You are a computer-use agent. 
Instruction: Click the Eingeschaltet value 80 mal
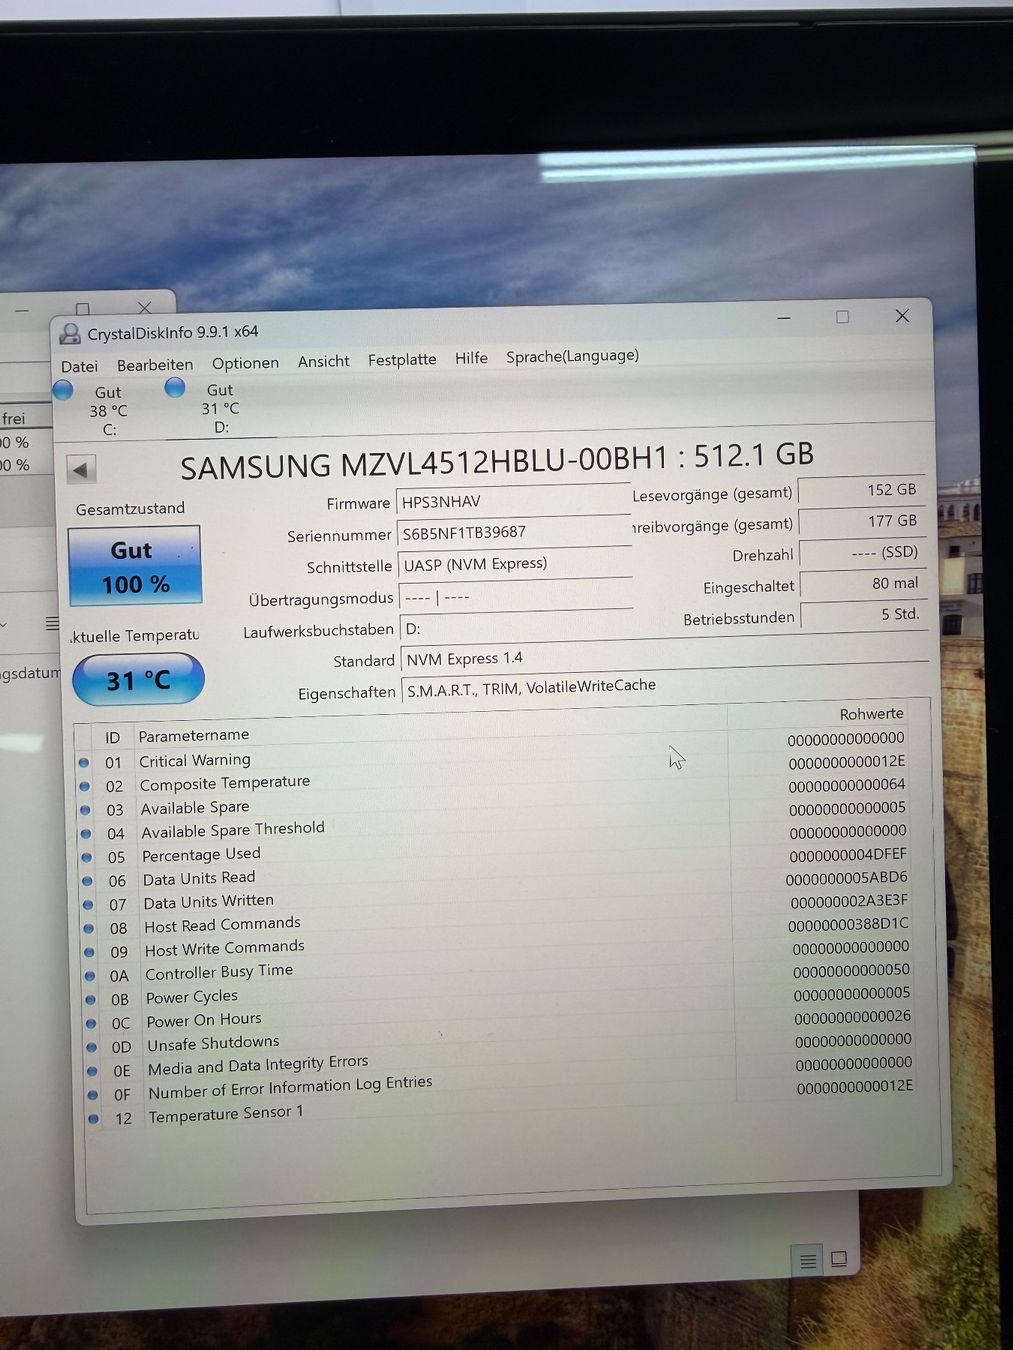[864, 583]
